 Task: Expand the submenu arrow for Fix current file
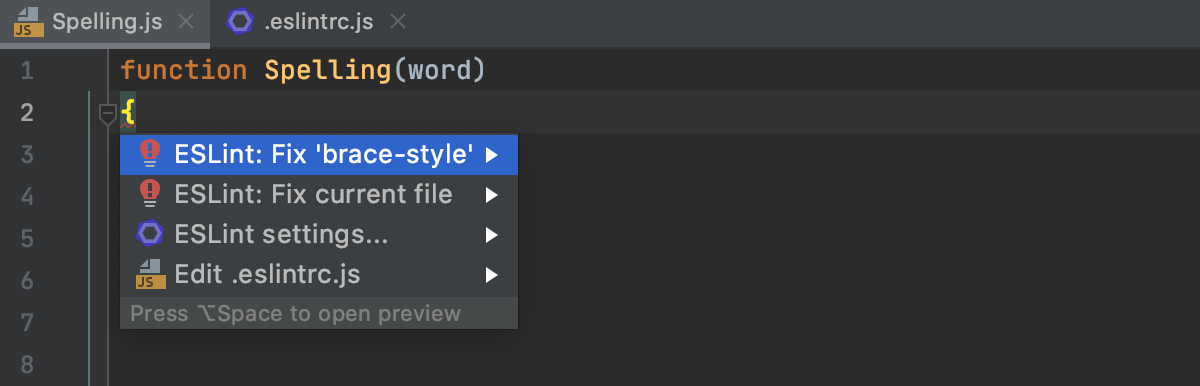(x=491, y=195)
